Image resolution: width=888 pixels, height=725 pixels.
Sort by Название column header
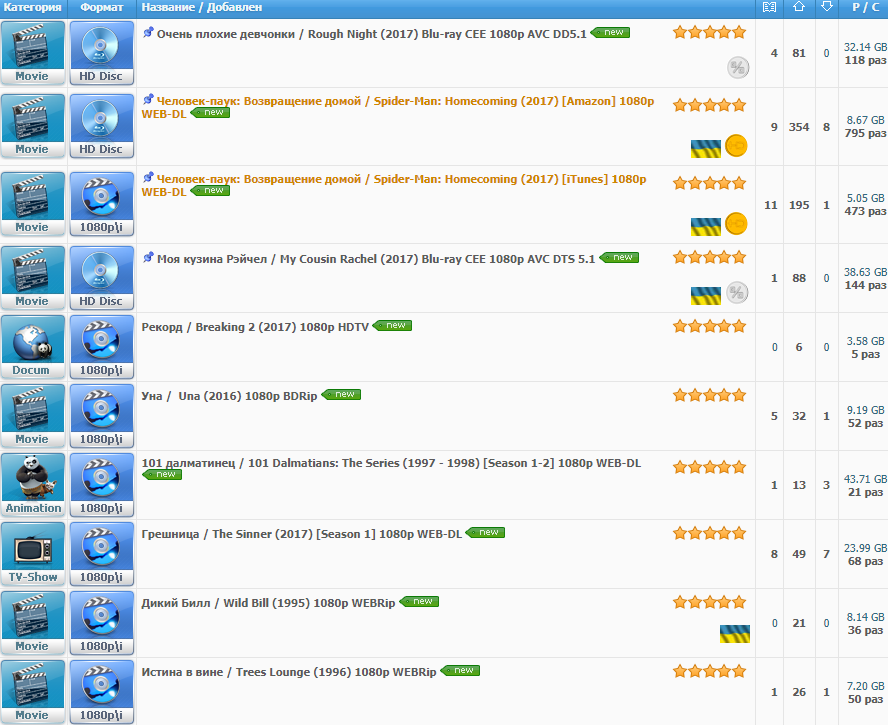click(x=168, y=7)
